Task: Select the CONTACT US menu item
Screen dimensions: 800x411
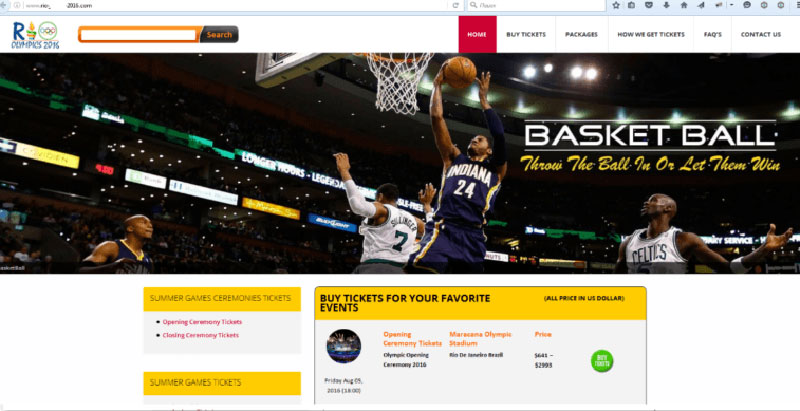Action: (x=761, y=34)
